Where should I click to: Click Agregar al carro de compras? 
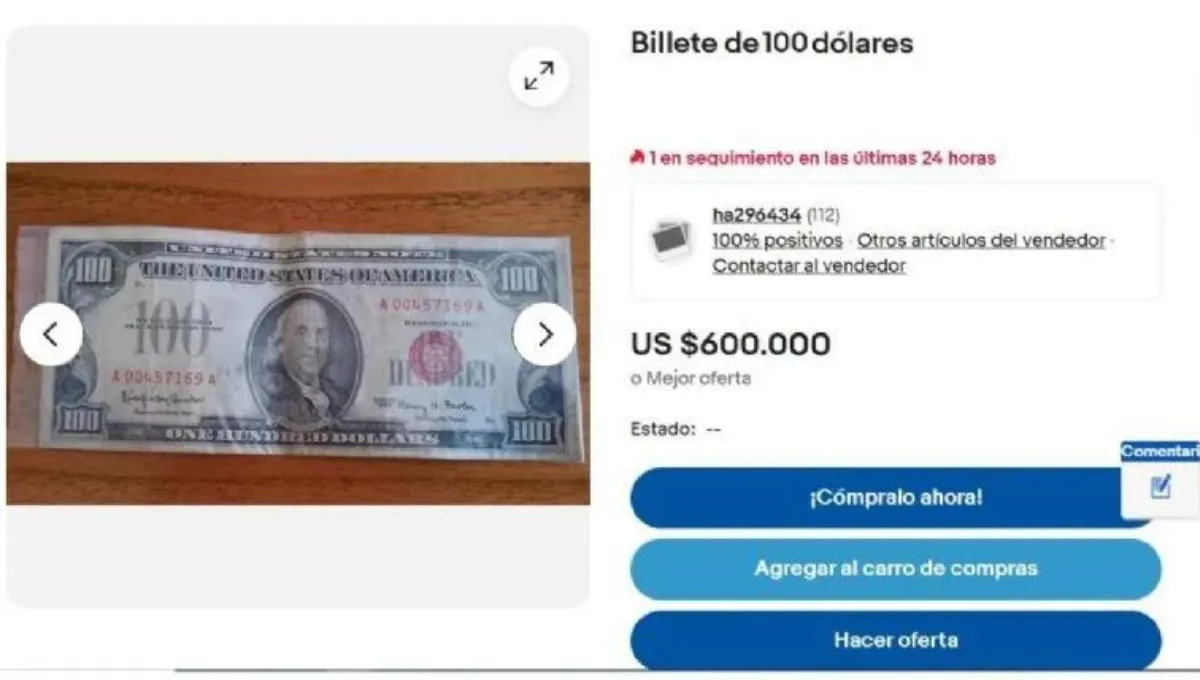[896, 569]
